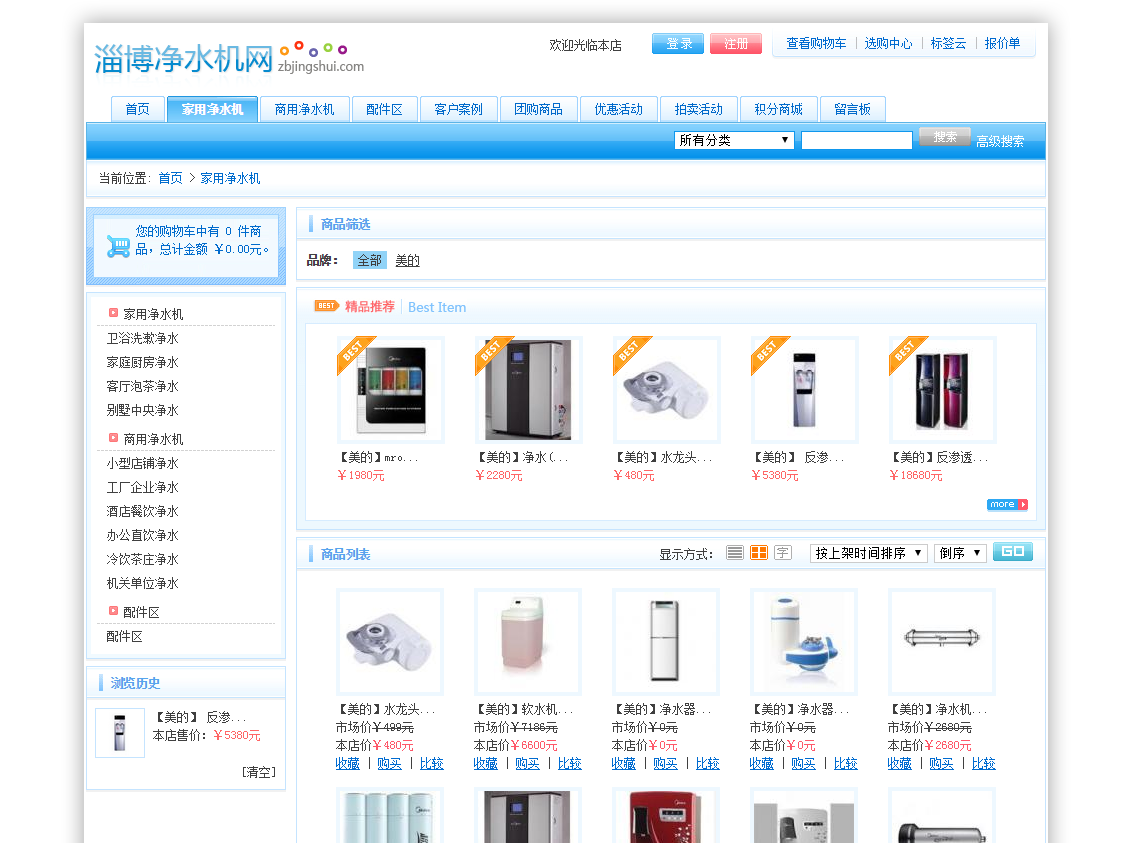
Task: Click 收藏 under the 水龙头 product
Action: coord(348,764)
